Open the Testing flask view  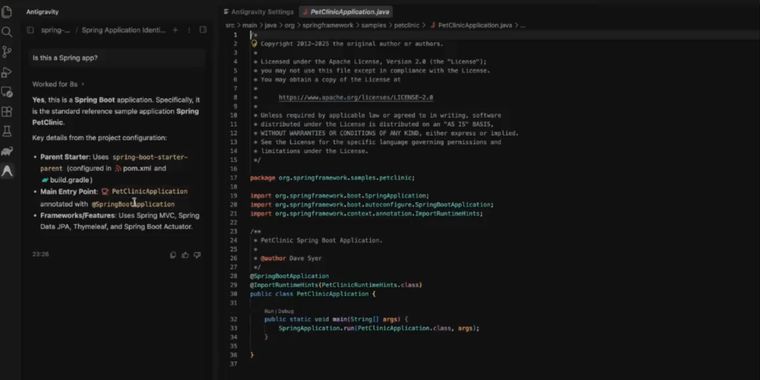point(7,131)
